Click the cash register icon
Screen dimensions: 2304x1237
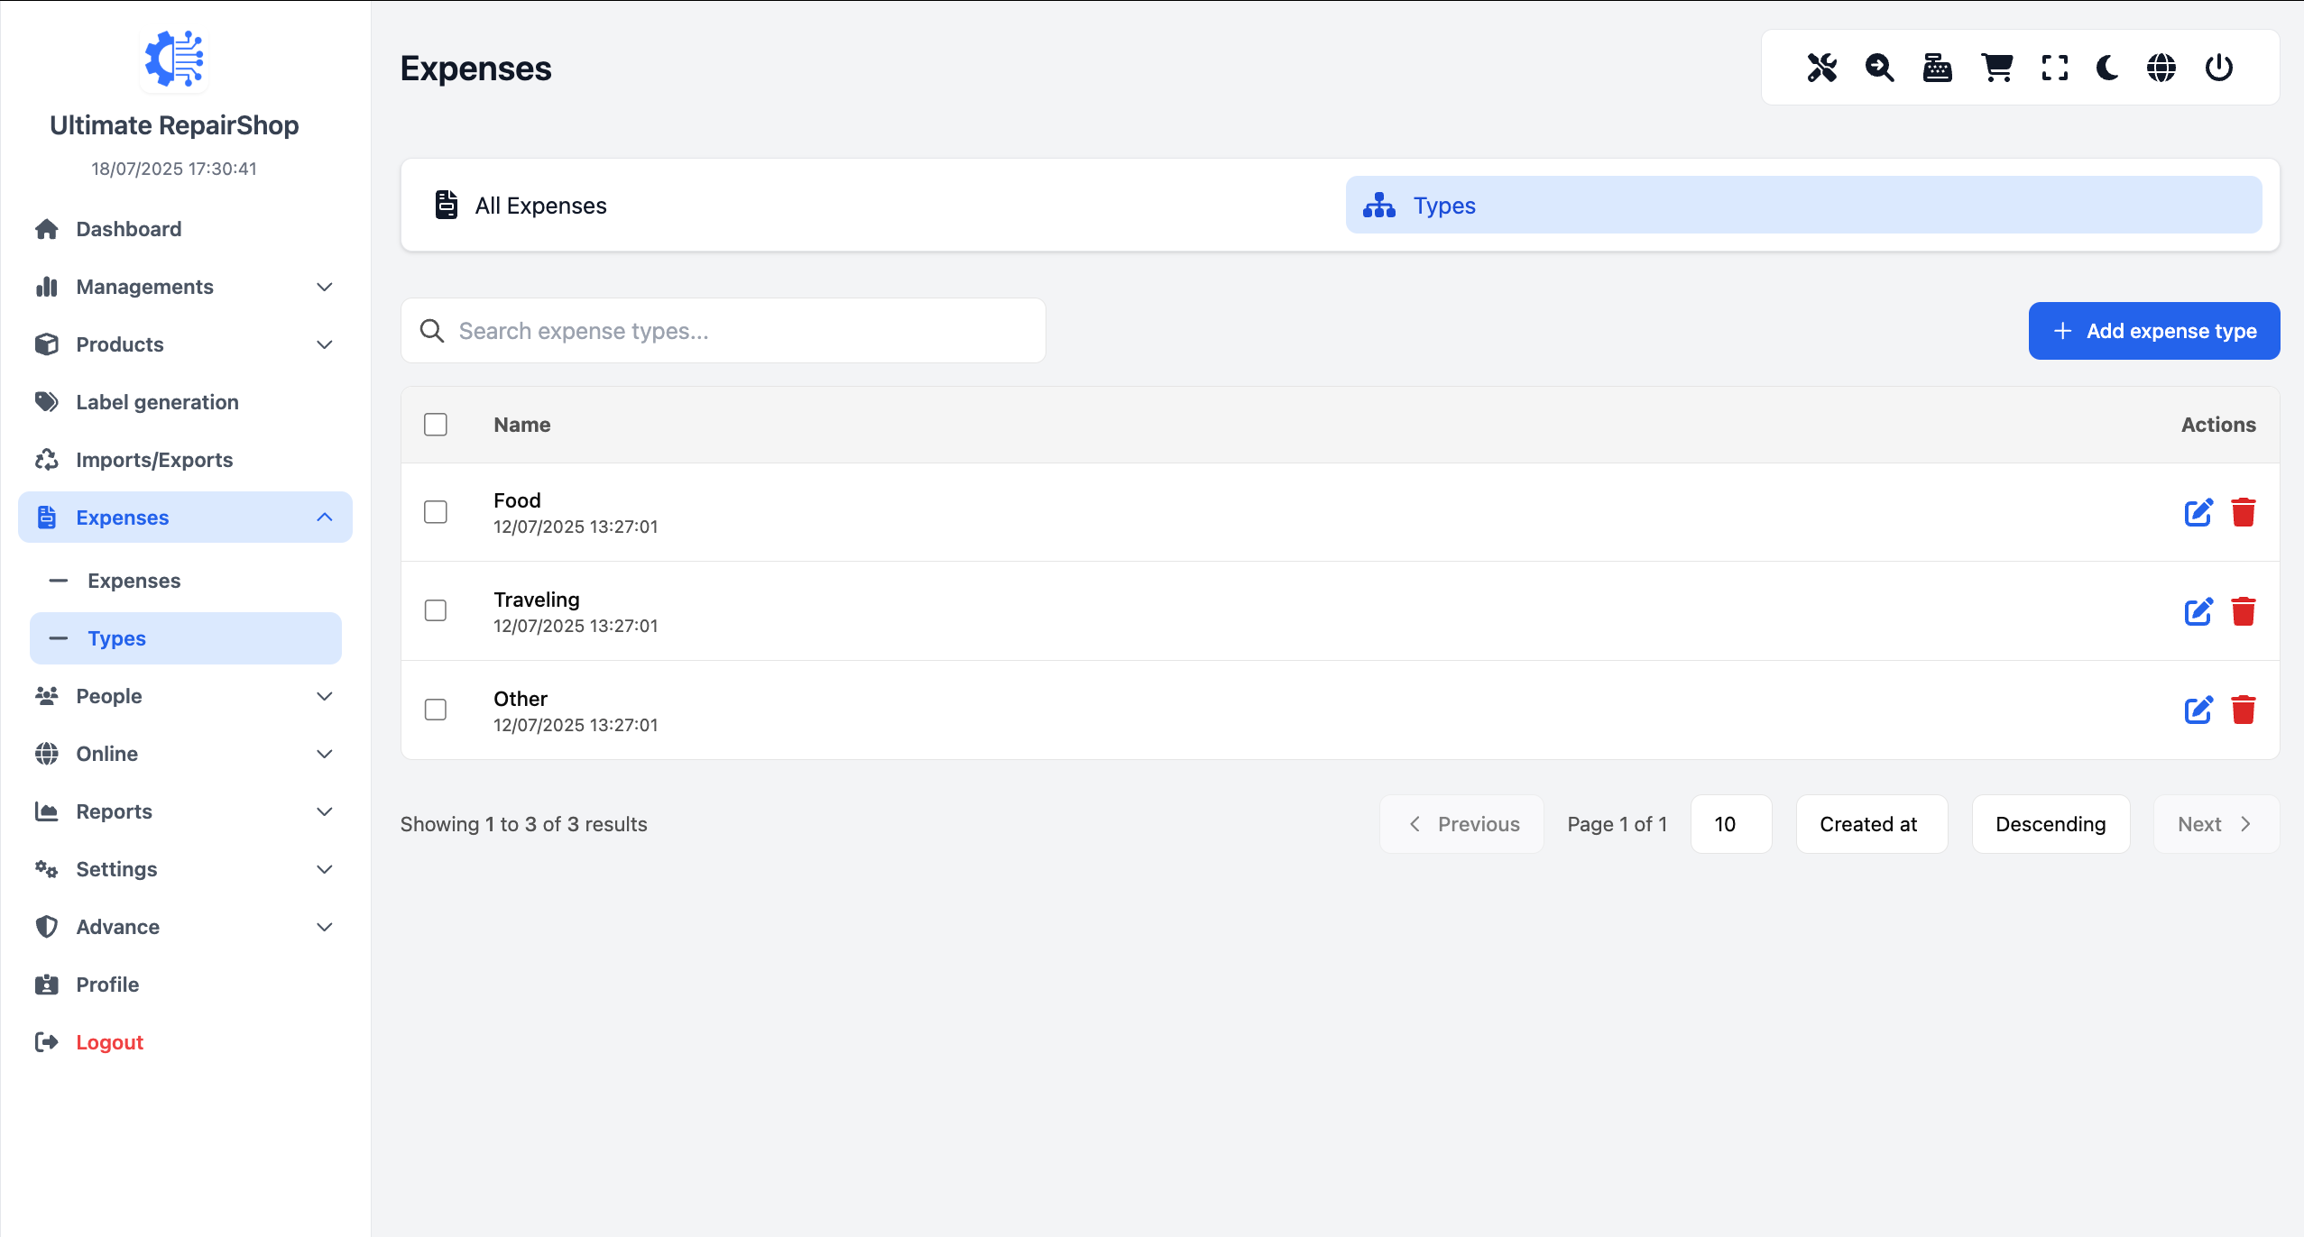coord(1937,68)
